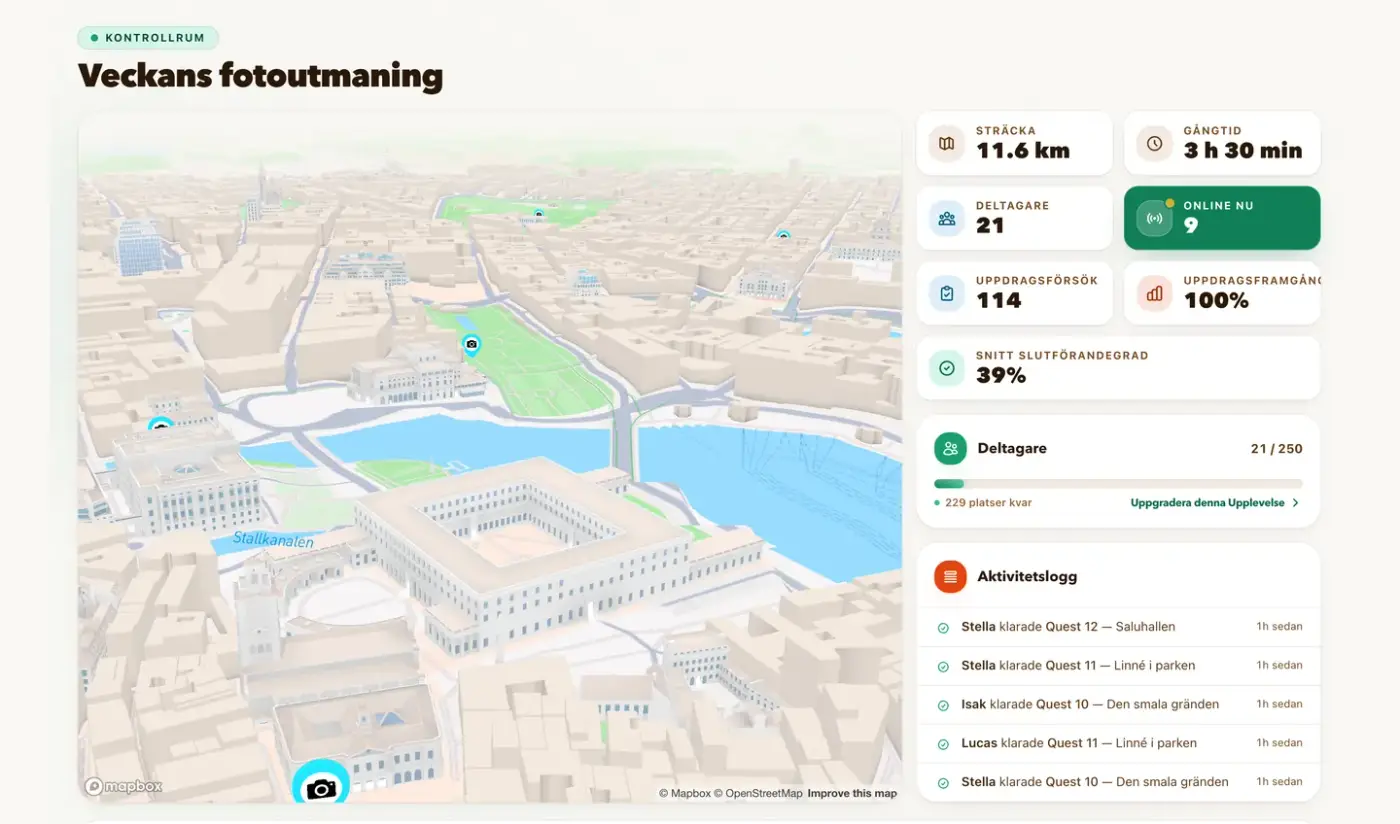Image resolution: width=1400 pixels, height=824 pixels.
Task: Open the Improve this map link
Action: point(852,794)
